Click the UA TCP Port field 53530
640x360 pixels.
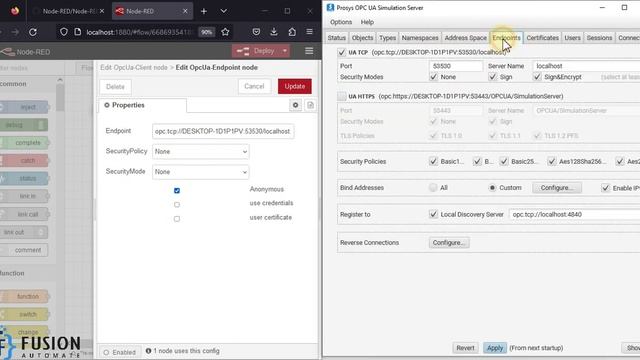click(x=456, y=66)
